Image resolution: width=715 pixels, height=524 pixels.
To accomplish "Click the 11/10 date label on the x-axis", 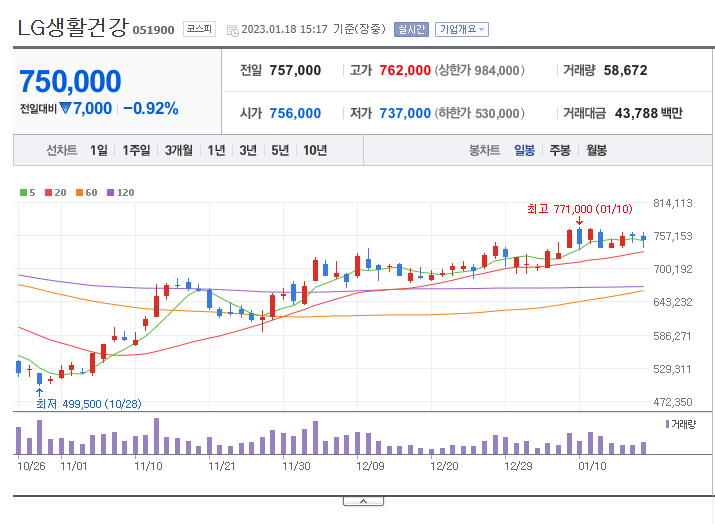I will [x=148, y=466].
